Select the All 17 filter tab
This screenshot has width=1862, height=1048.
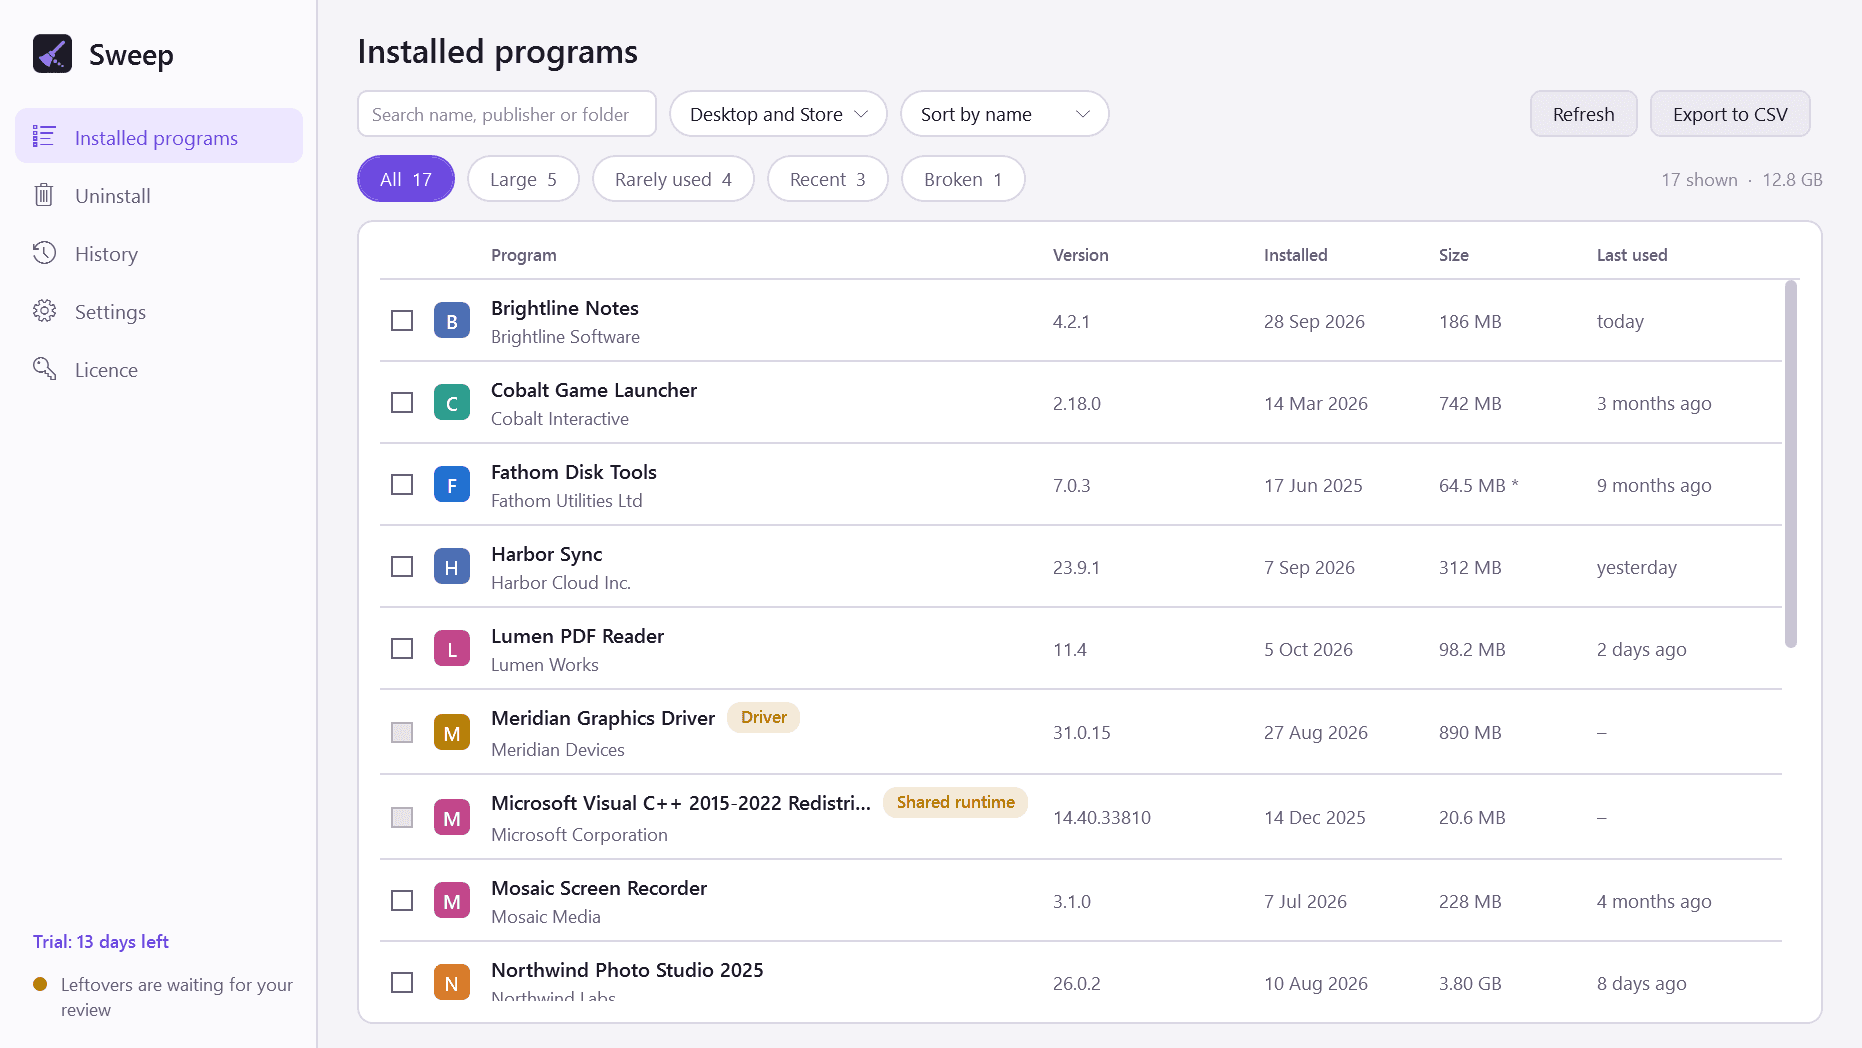pyautogui.click(x=406, y=179)
